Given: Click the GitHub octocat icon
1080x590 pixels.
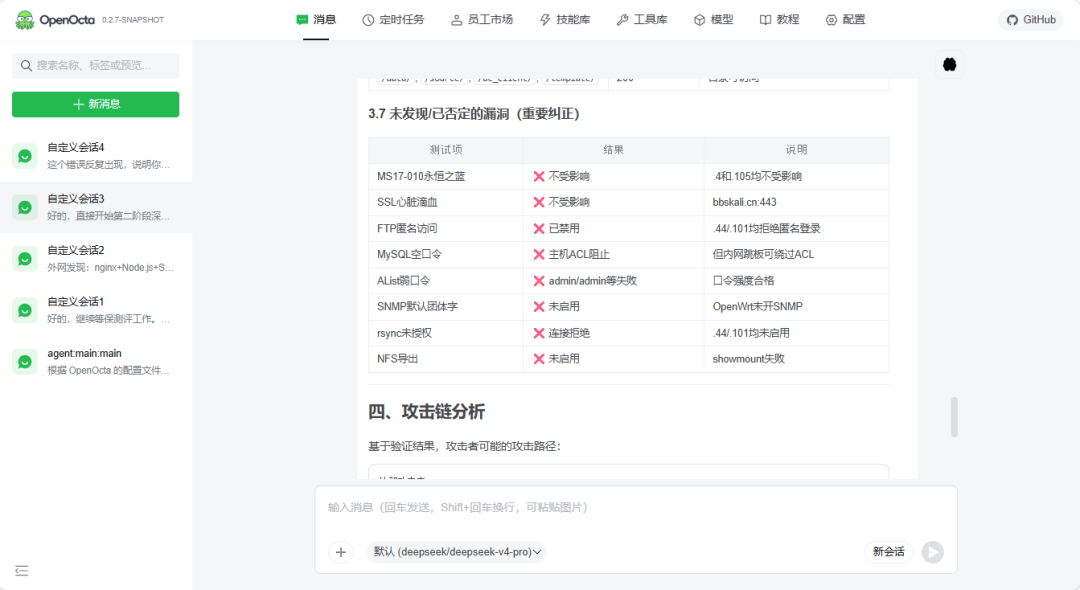Looking at the screenshot, I should (1012, 20).
